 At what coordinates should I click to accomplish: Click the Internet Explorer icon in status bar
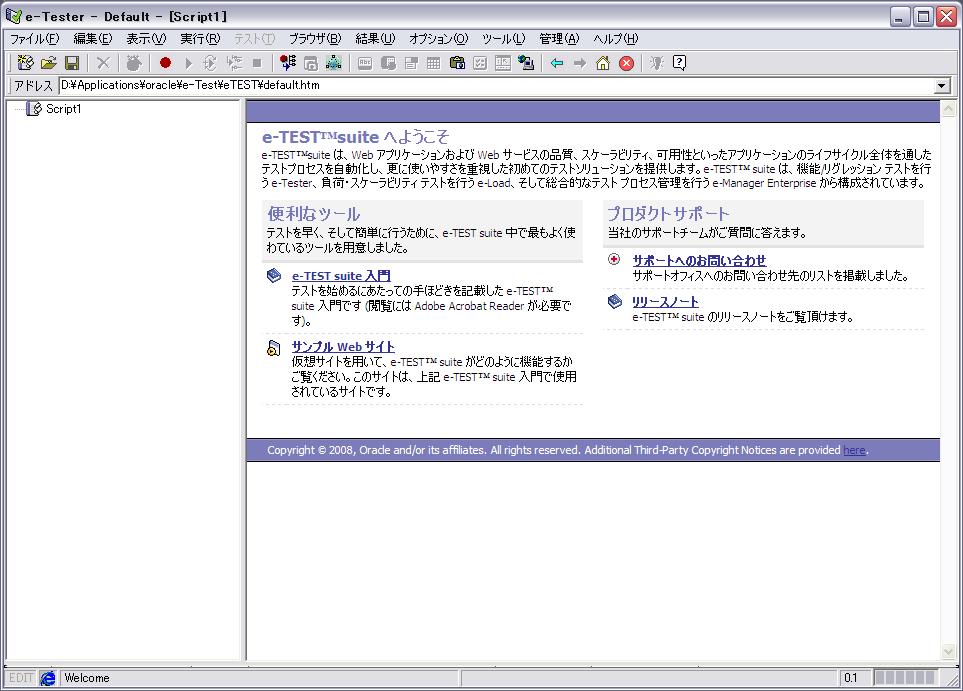tap(47, 677)
